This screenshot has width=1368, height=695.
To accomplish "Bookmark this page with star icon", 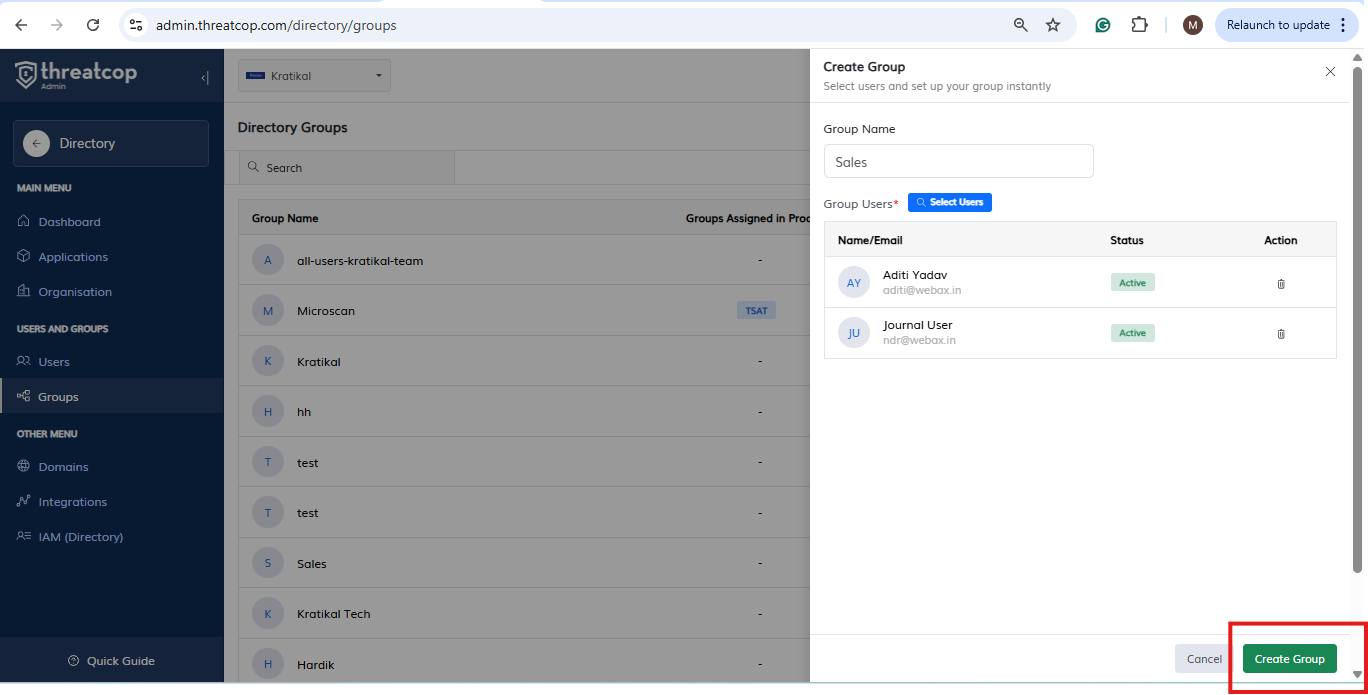I will tap(1053, 25).
